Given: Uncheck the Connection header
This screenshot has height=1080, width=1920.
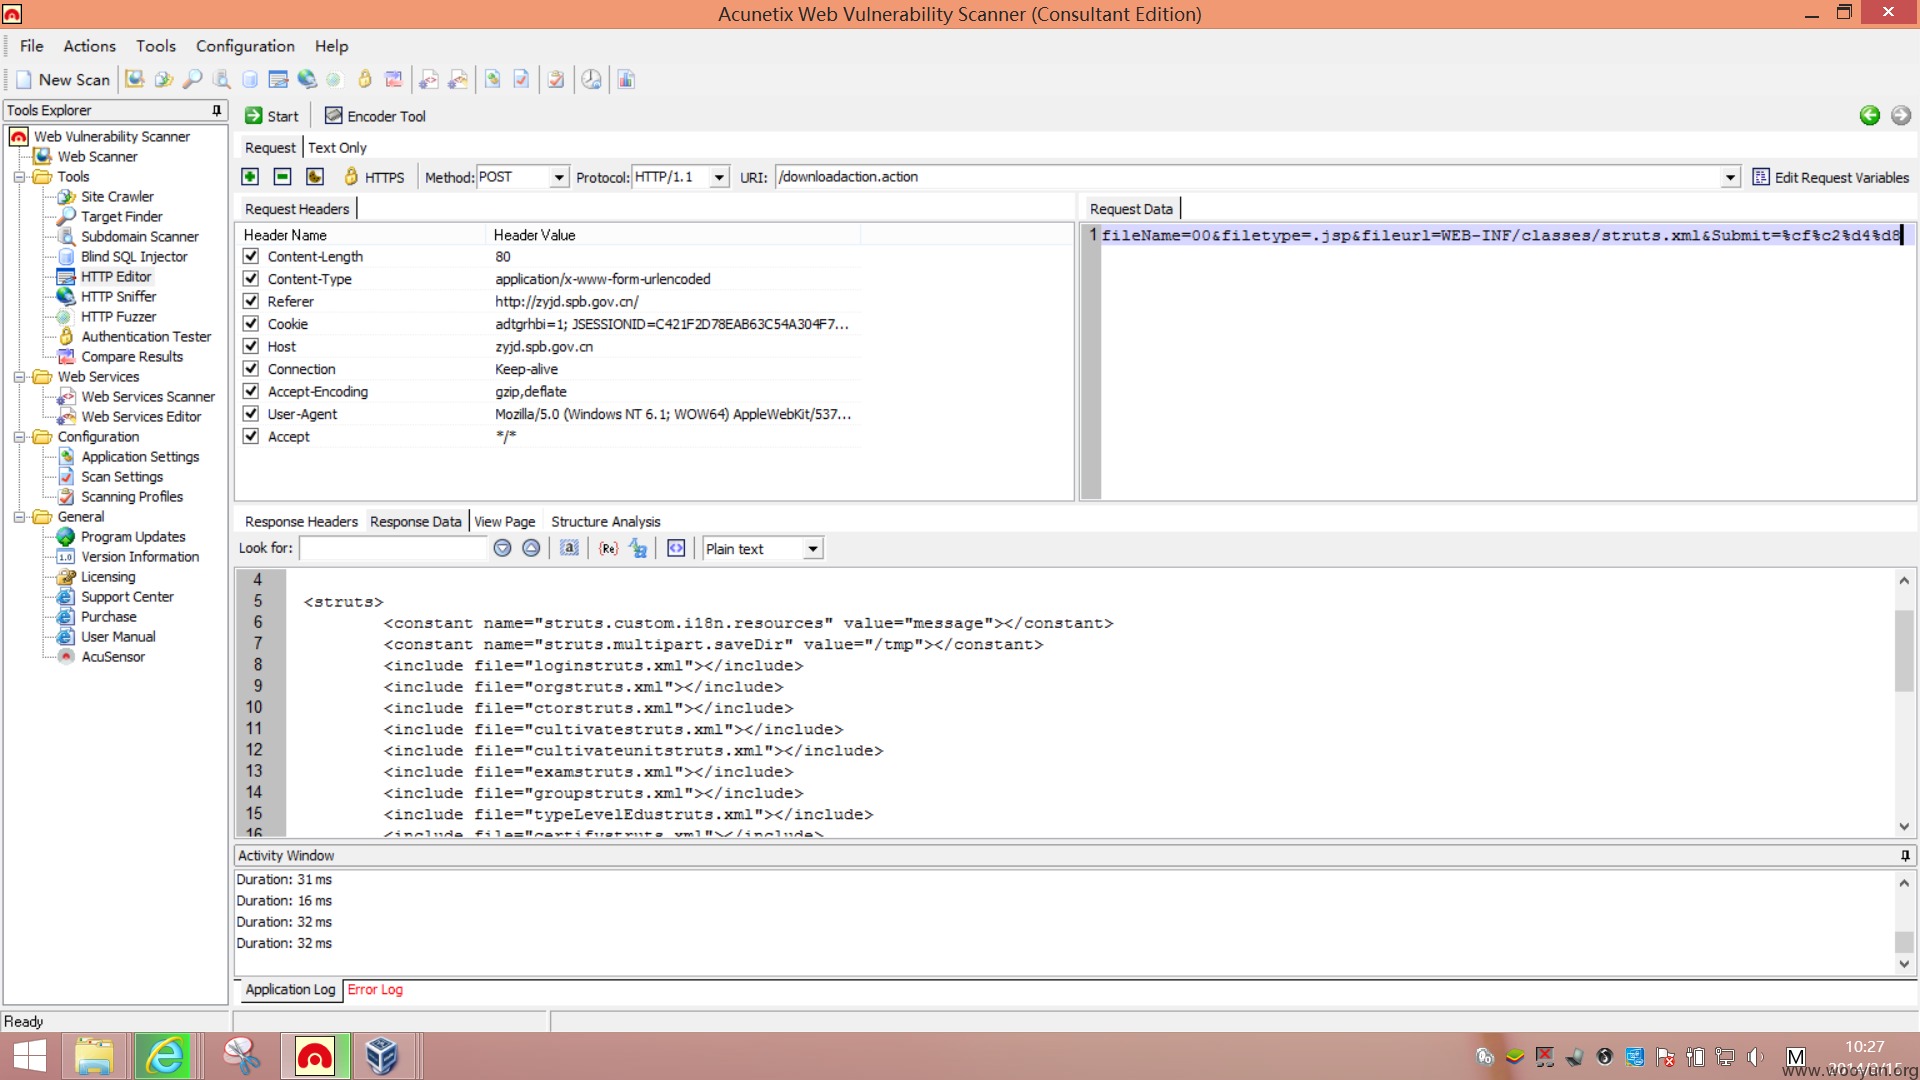Looking at the screenshot, I should pyautogui.click(x=251, y=369).
